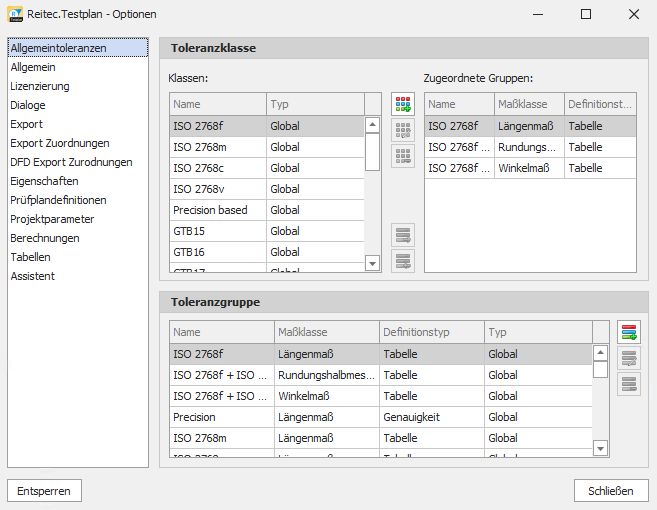Click remove group from class icon
Image resolution: width=657 pixels, height=510 pixels.
click(403, 261)
